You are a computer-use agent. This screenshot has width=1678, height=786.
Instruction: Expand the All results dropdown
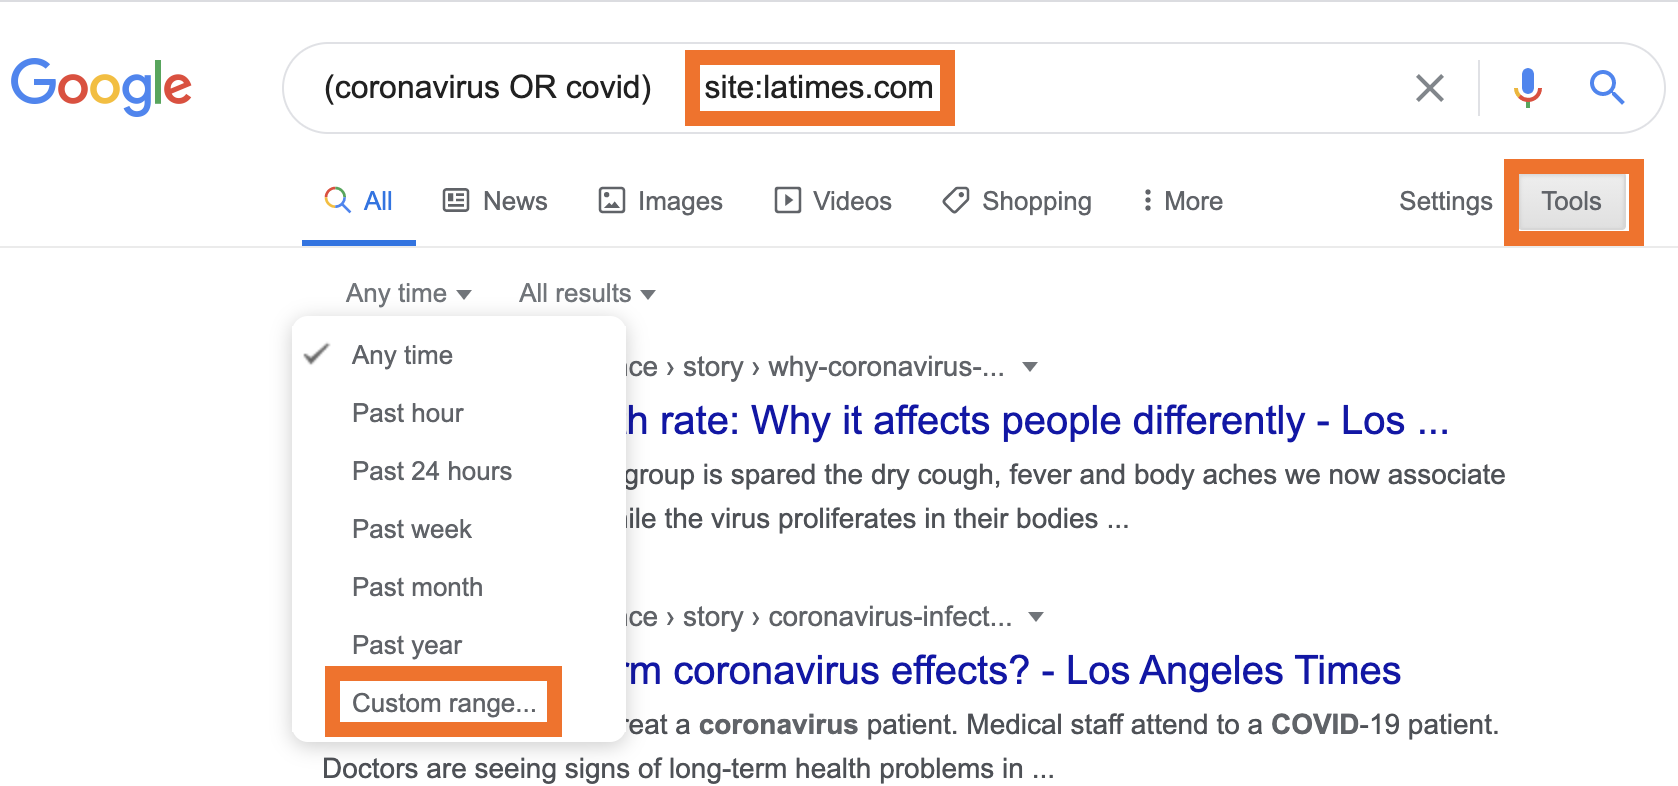click(x=587, y=293)
